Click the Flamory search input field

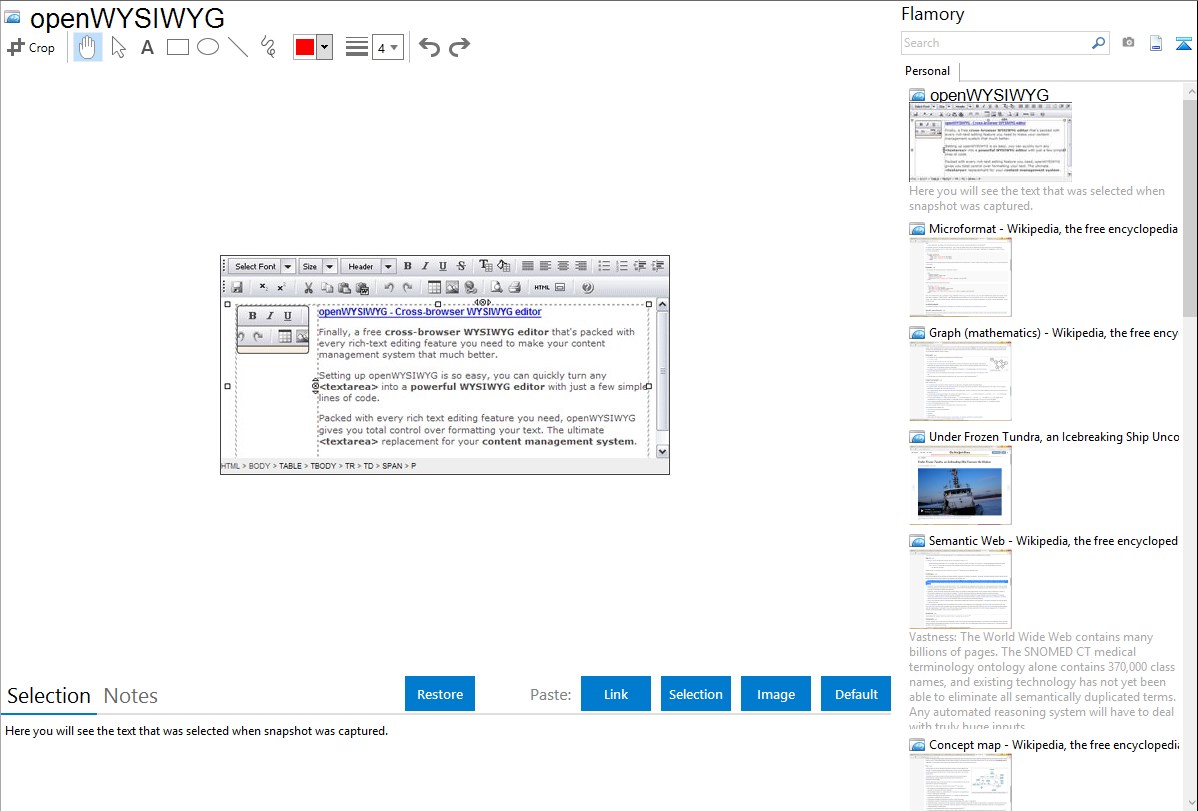point(996,43)
